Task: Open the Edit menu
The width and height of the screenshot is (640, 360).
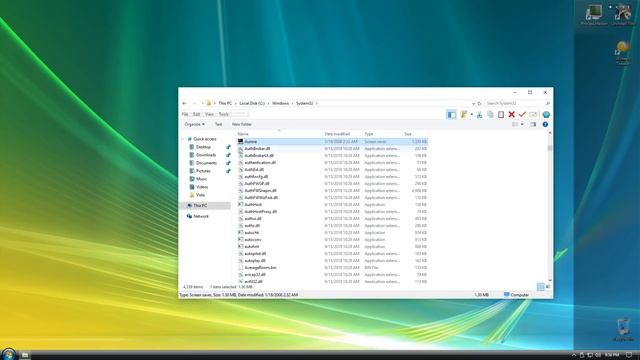Action: [196, 114]
